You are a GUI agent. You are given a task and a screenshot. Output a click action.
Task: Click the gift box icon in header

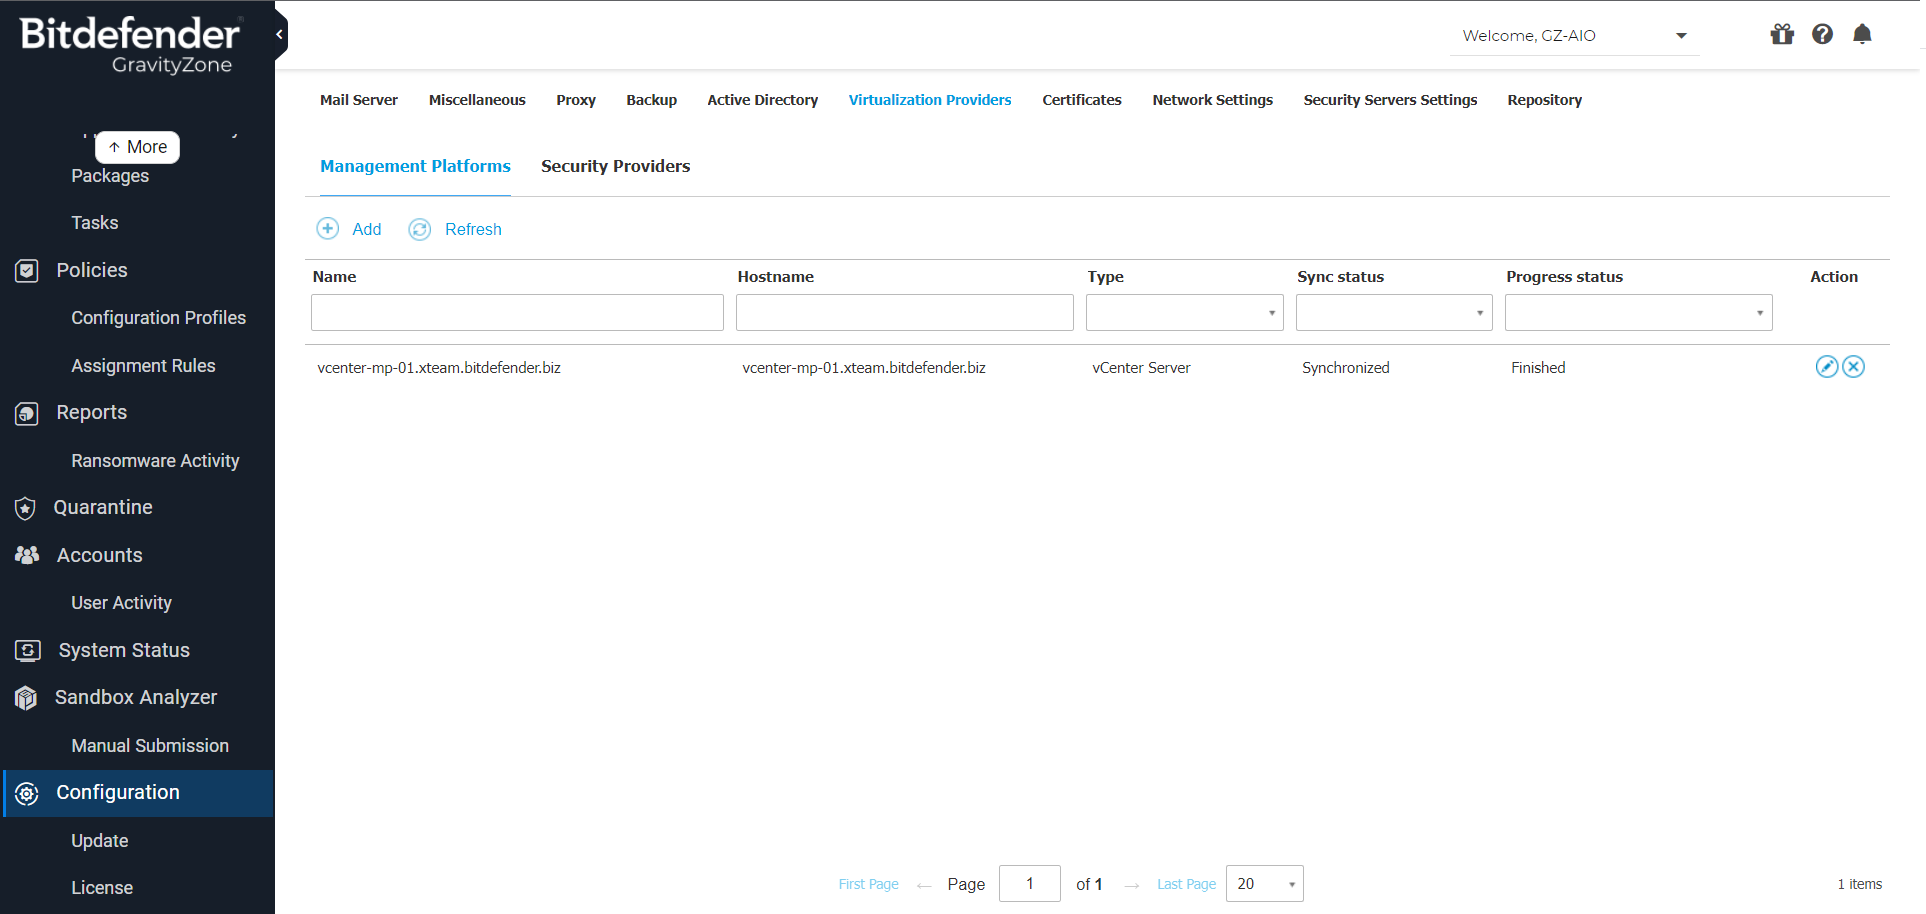click(x=1781, y=35)
